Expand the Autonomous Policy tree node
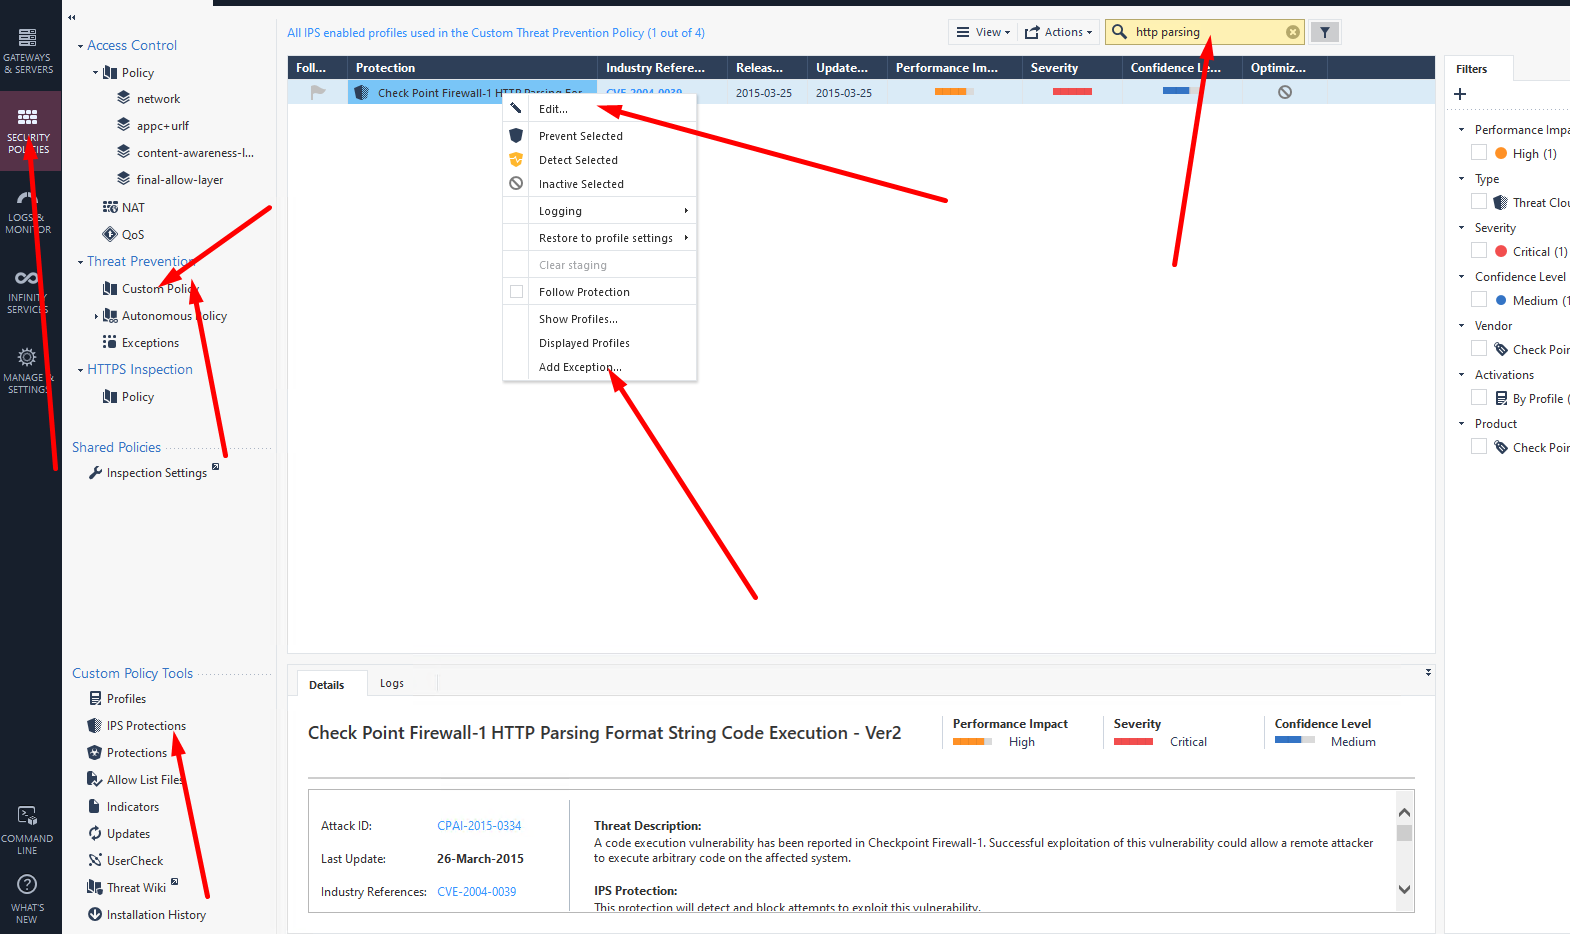 [x=96, y=316]
